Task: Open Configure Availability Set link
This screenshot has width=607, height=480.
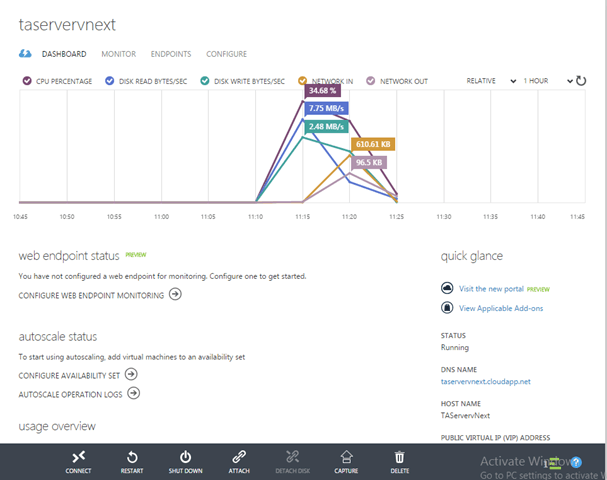Action: pos(69,375)
